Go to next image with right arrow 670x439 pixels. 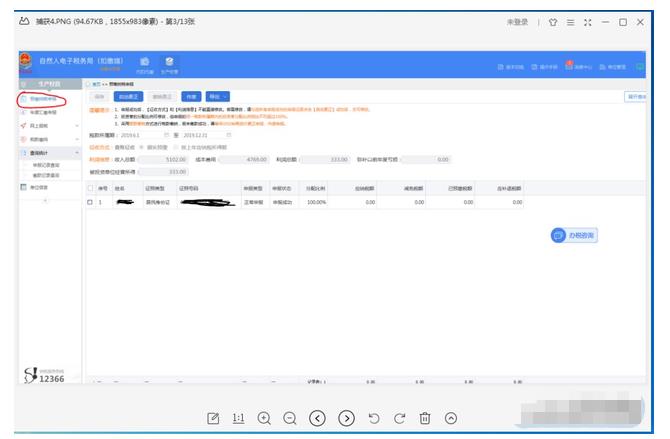[x=346, y=418]
